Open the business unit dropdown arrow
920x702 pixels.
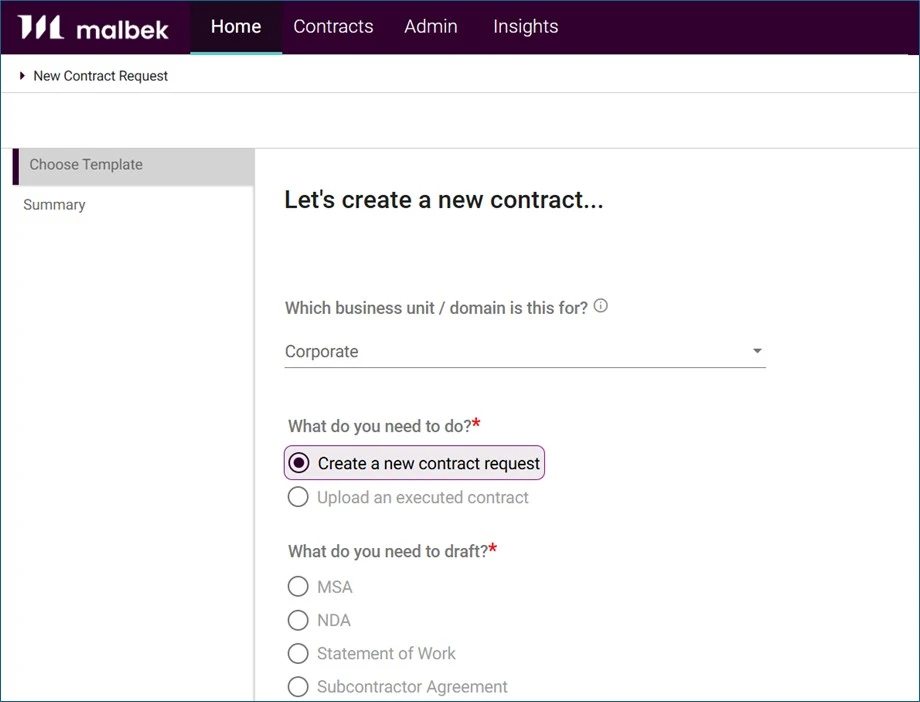tap(757, 351)
